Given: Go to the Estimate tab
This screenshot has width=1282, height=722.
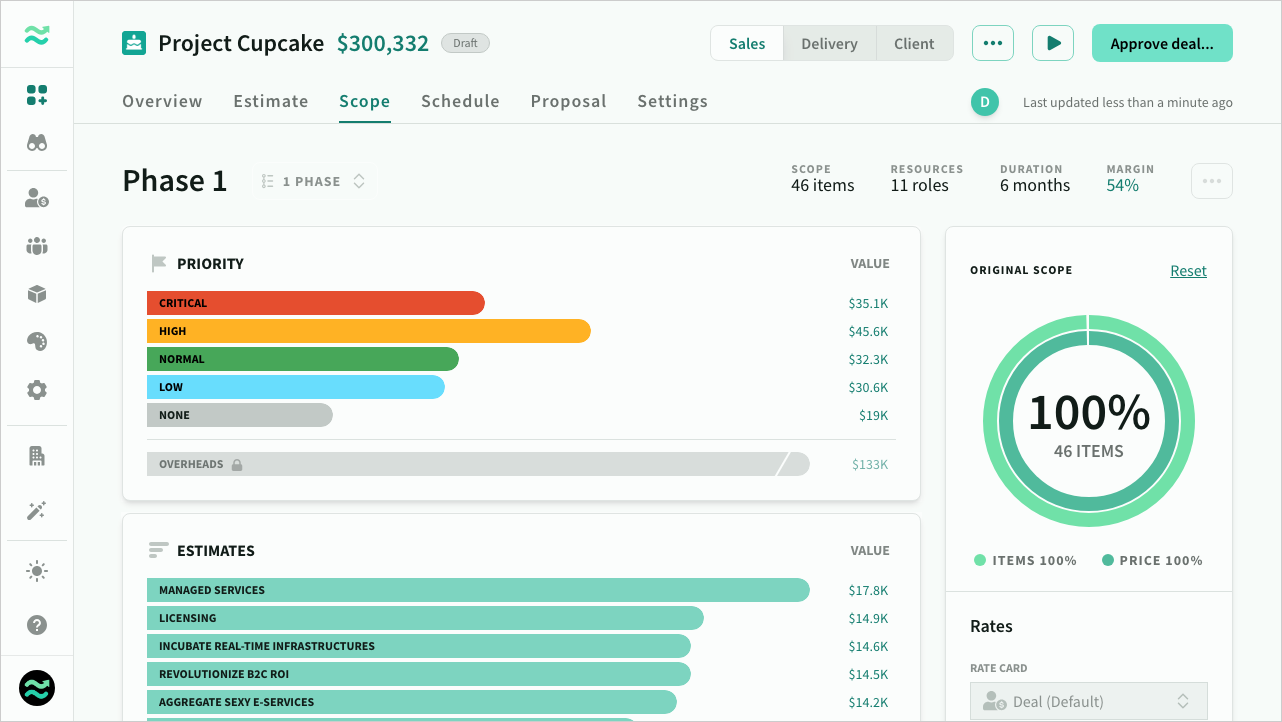Looking at the screenshot, I should [270, 101].
